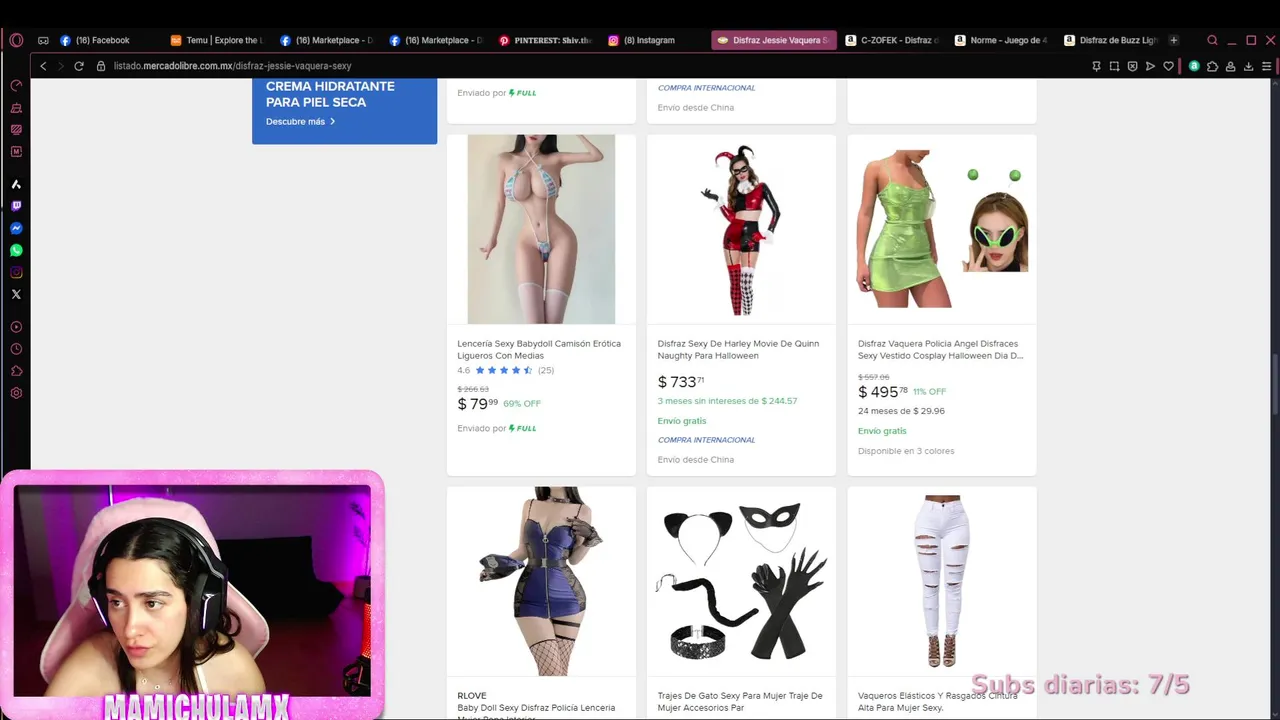Open the downloads icon in toolbar
The width and height of the screenshot is (1280, 720).
coord(1248,66)
